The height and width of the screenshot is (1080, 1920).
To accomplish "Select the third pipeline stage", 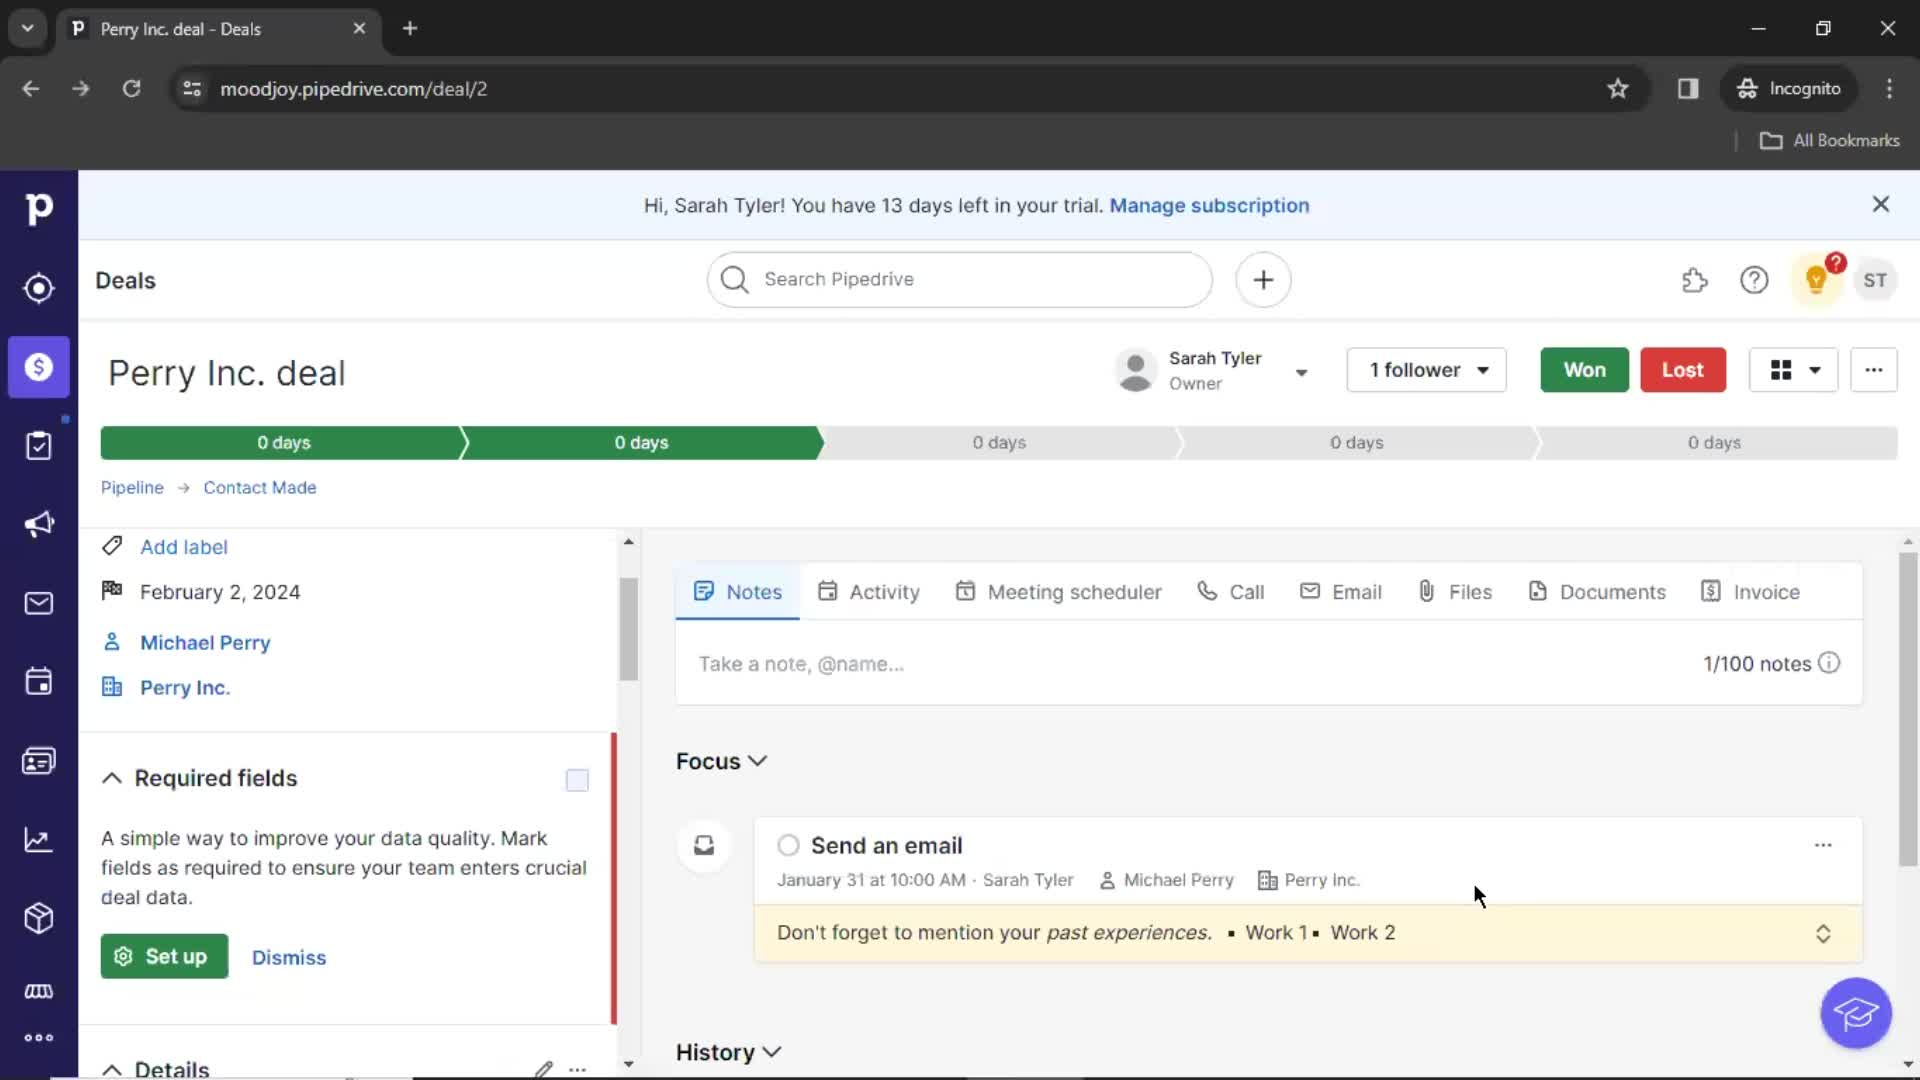I will 999,443.
